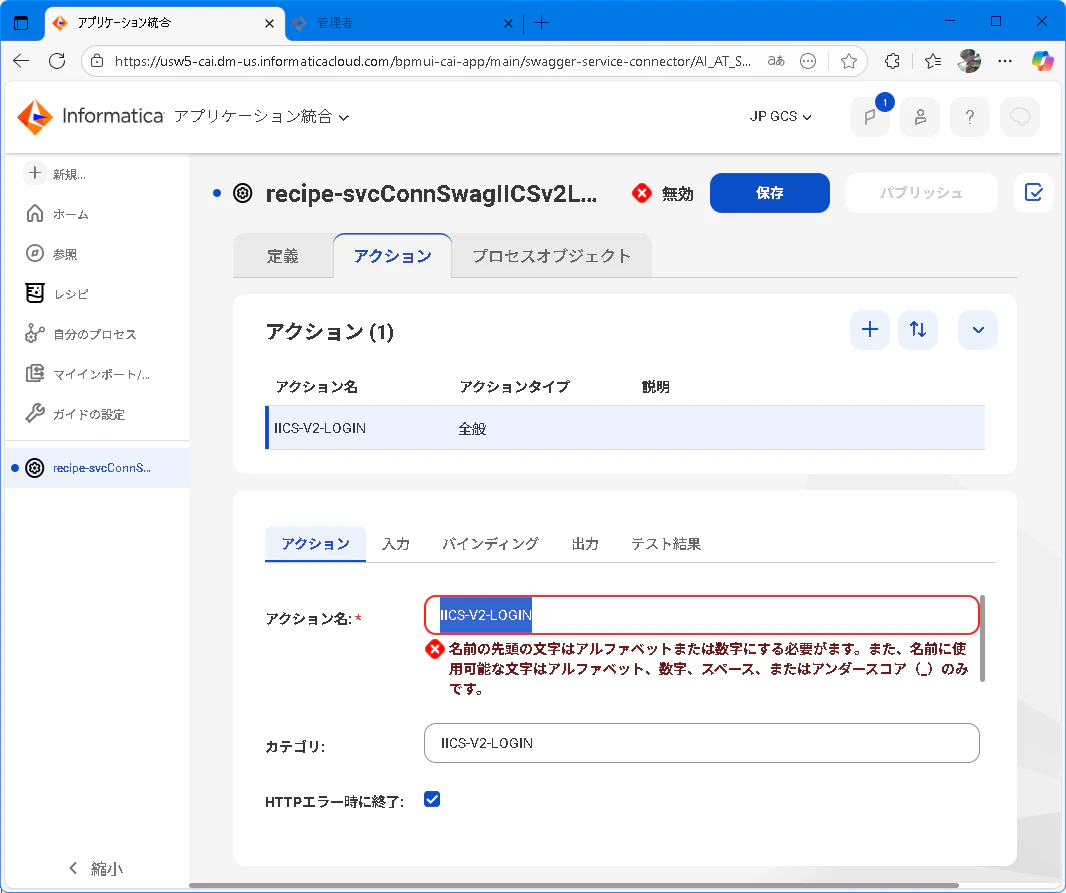Click the 無効 invalid status indicator

coord(663,194)
